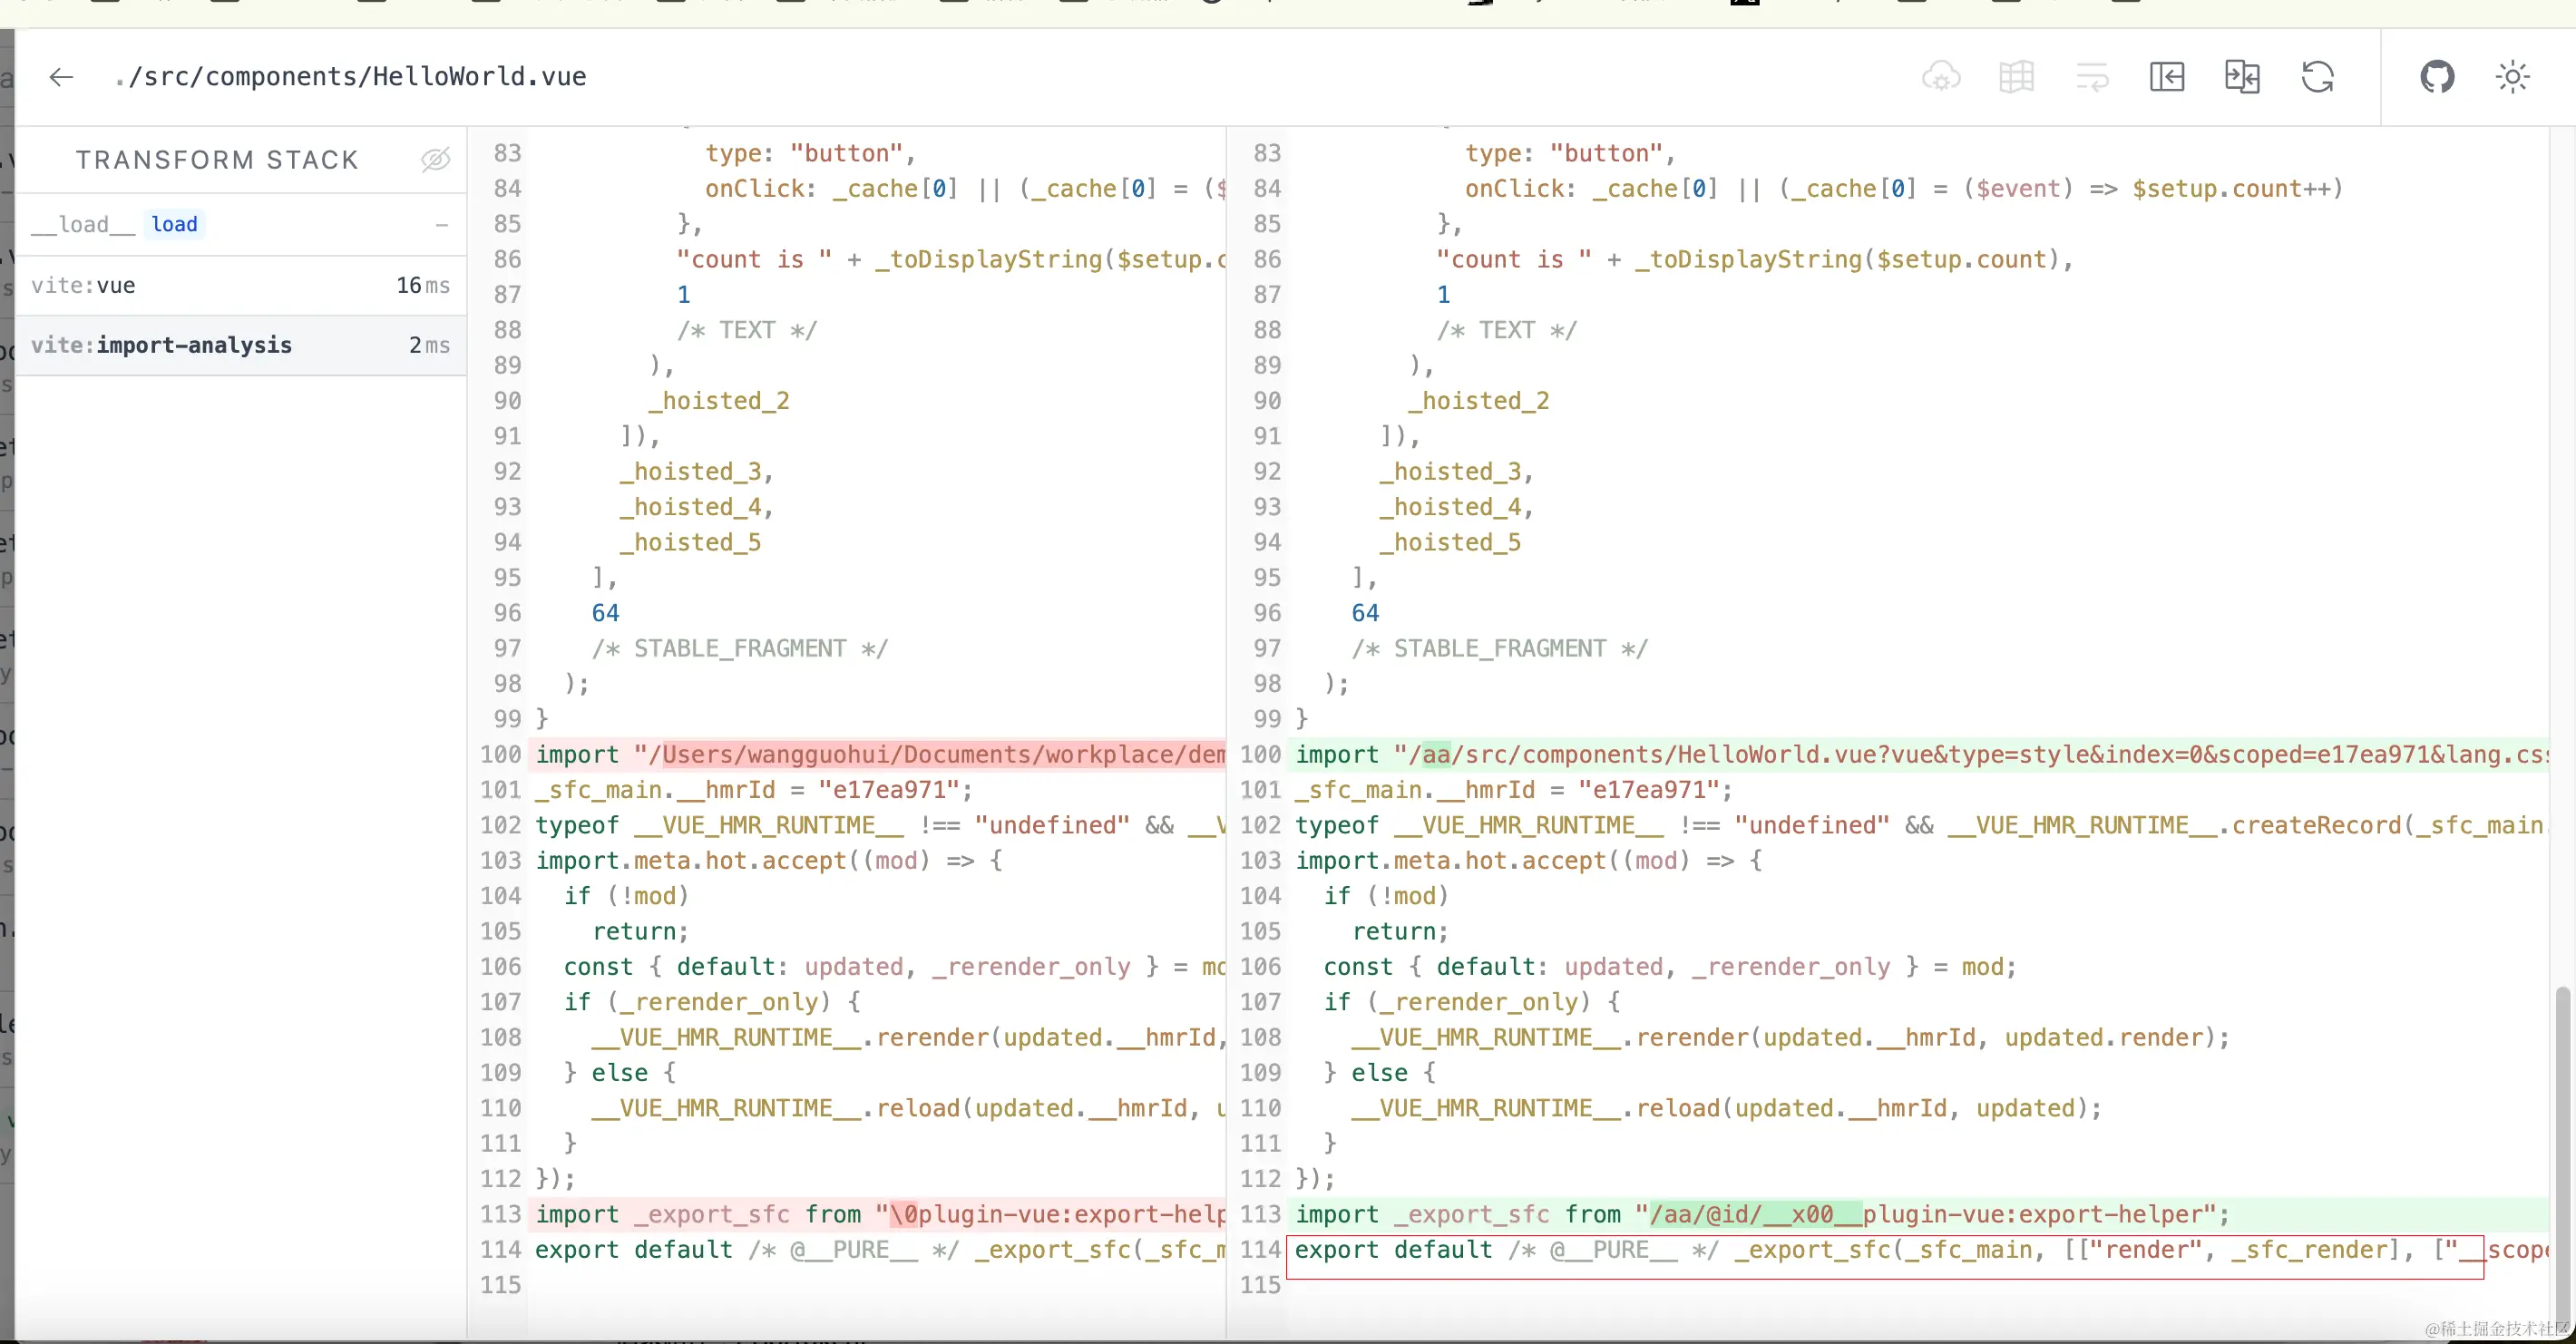
Task: Hide unchanged transforms with crossed-eye icon
Action: (435, 159)
